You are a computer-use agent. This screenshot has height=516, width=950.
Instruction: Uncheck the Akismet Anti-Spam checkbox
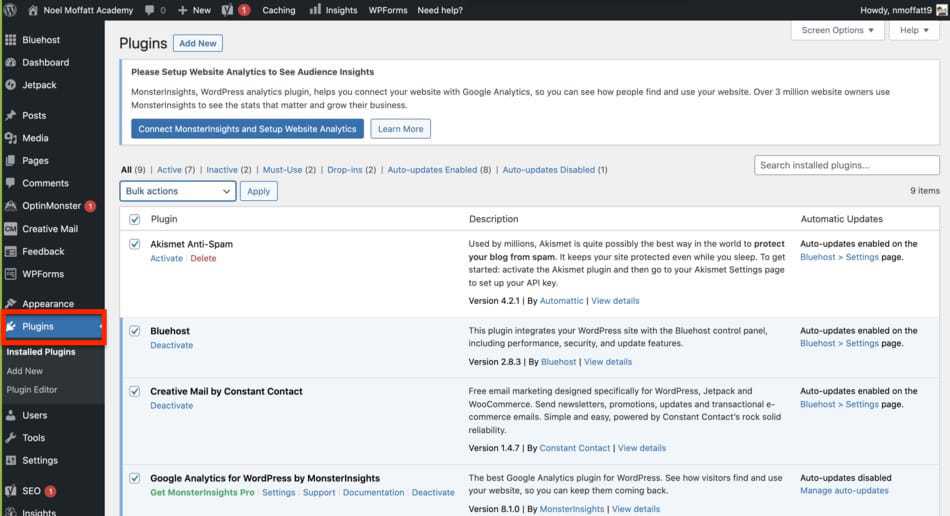click(135, 244)
